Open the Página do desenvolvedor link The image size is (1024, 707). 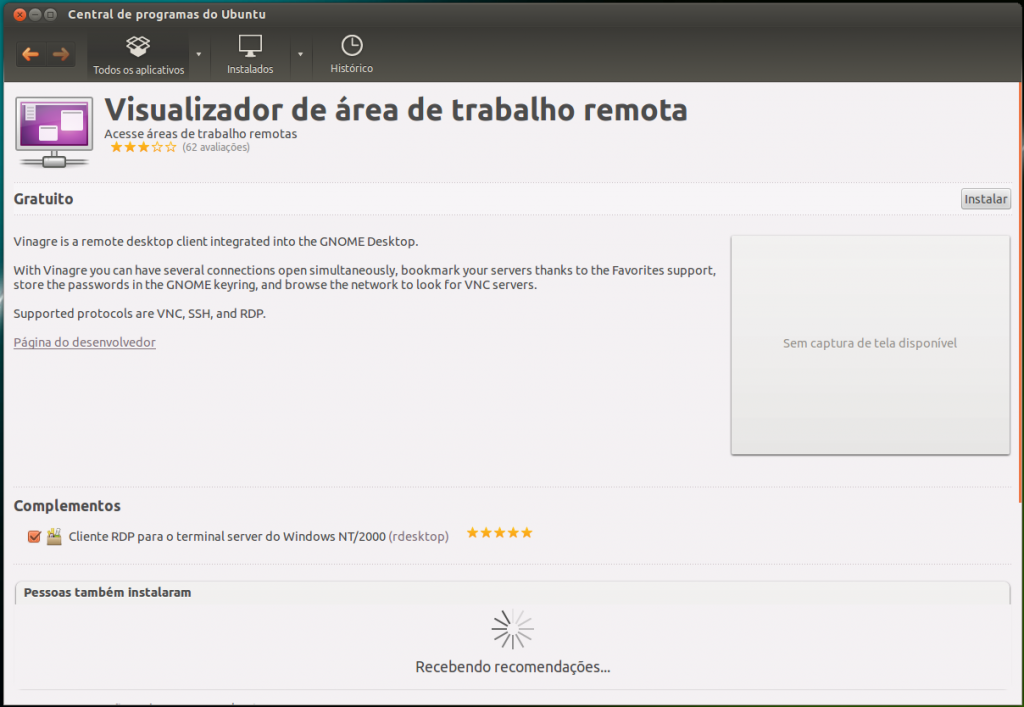(84, 342)
